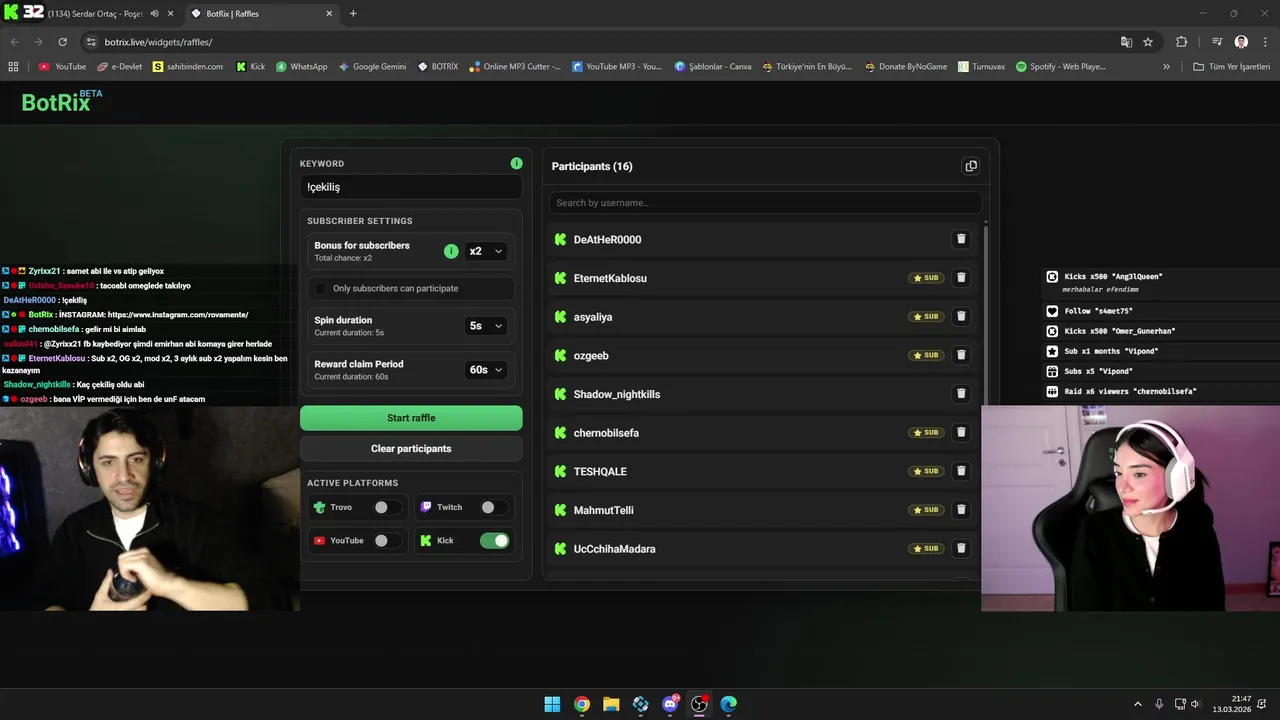Copy participants list icon
The width and height of the screenshot is (1280, 720).
pos(970,166)
